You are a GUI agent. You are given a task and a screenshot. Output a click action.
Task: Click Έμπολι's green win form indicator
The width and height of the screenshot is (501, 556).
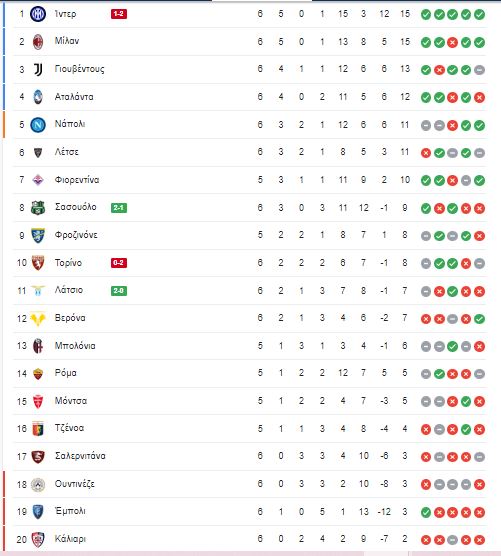coord(426,512)
